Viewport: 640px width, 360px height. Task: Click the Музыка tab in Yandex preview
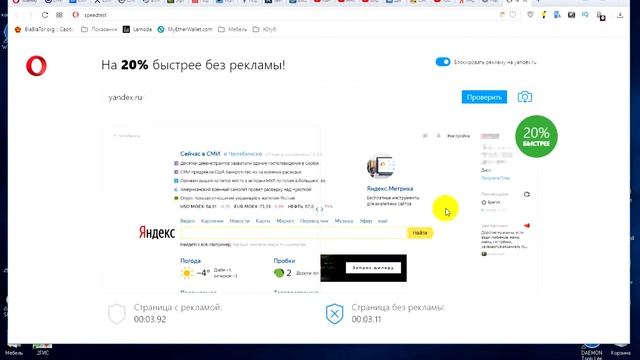[x=344, y=221]
